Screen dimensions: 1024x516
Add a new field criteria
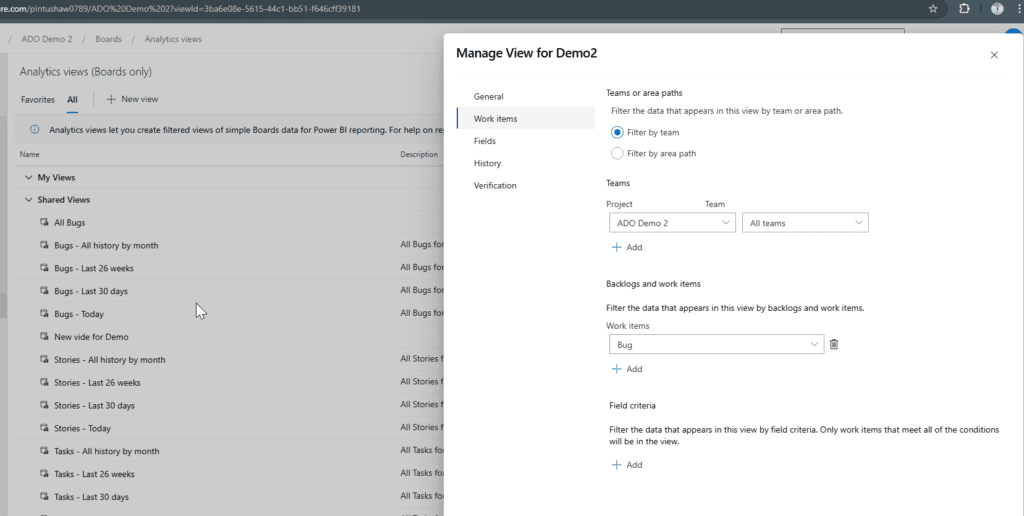[x=626, y=465]
